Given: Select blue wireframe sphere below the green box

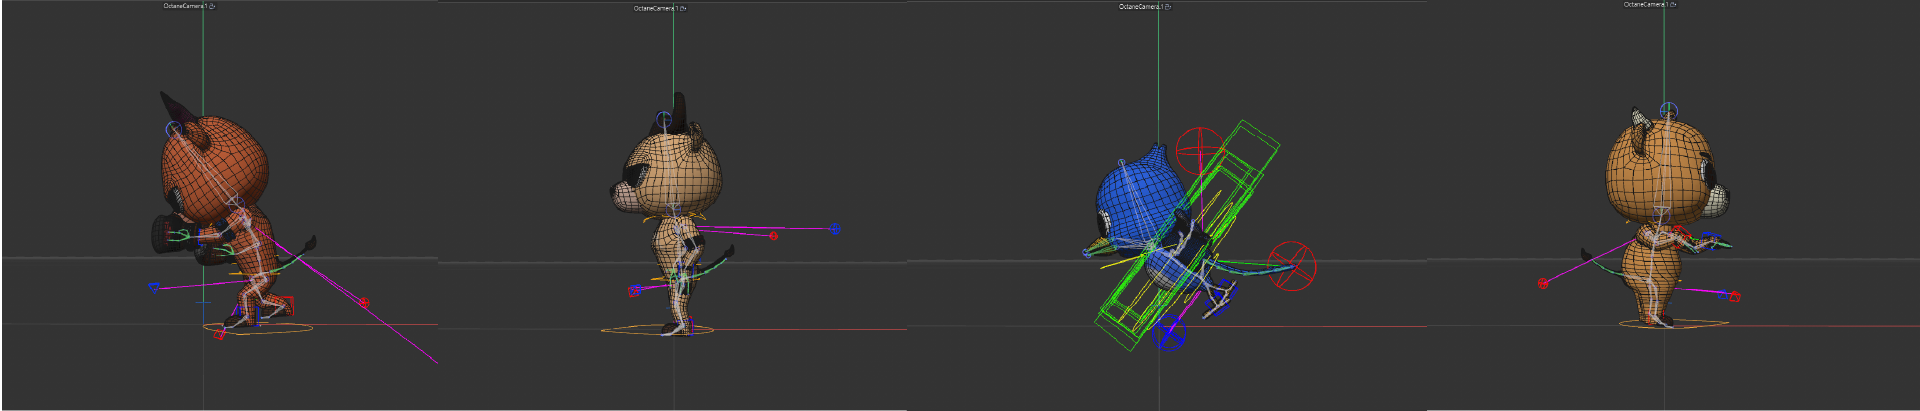Looking at the screenshot, I should pyautogui.click(x=1169, y=332).
